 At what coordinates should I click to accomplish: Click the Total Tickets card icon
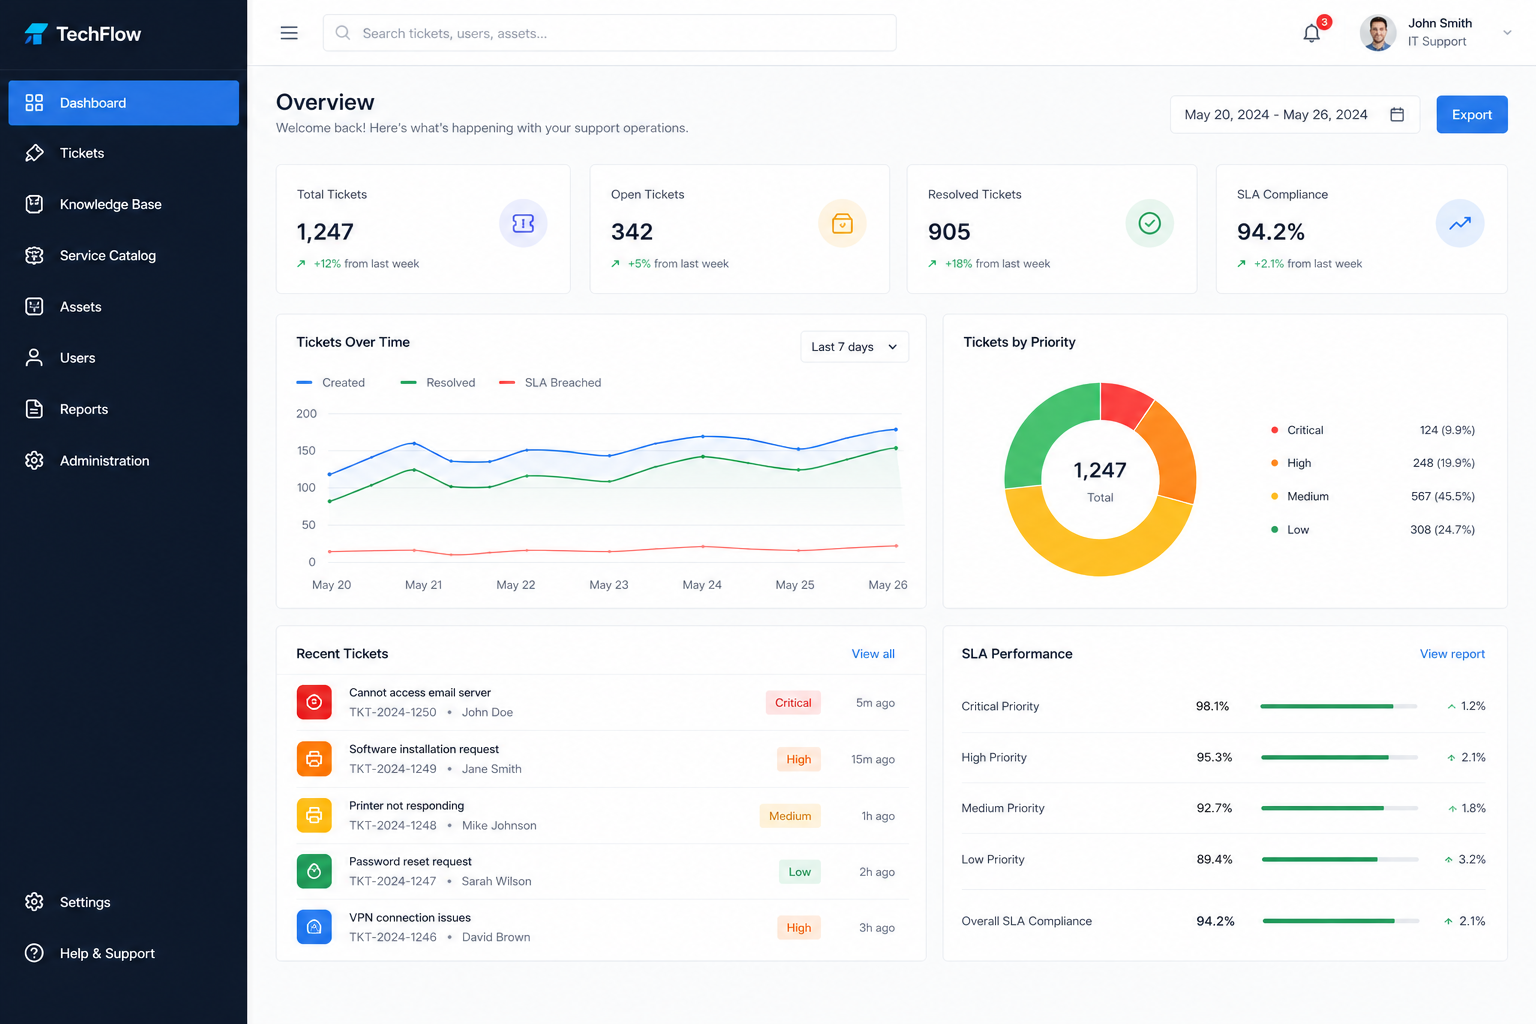coord(523,223)
